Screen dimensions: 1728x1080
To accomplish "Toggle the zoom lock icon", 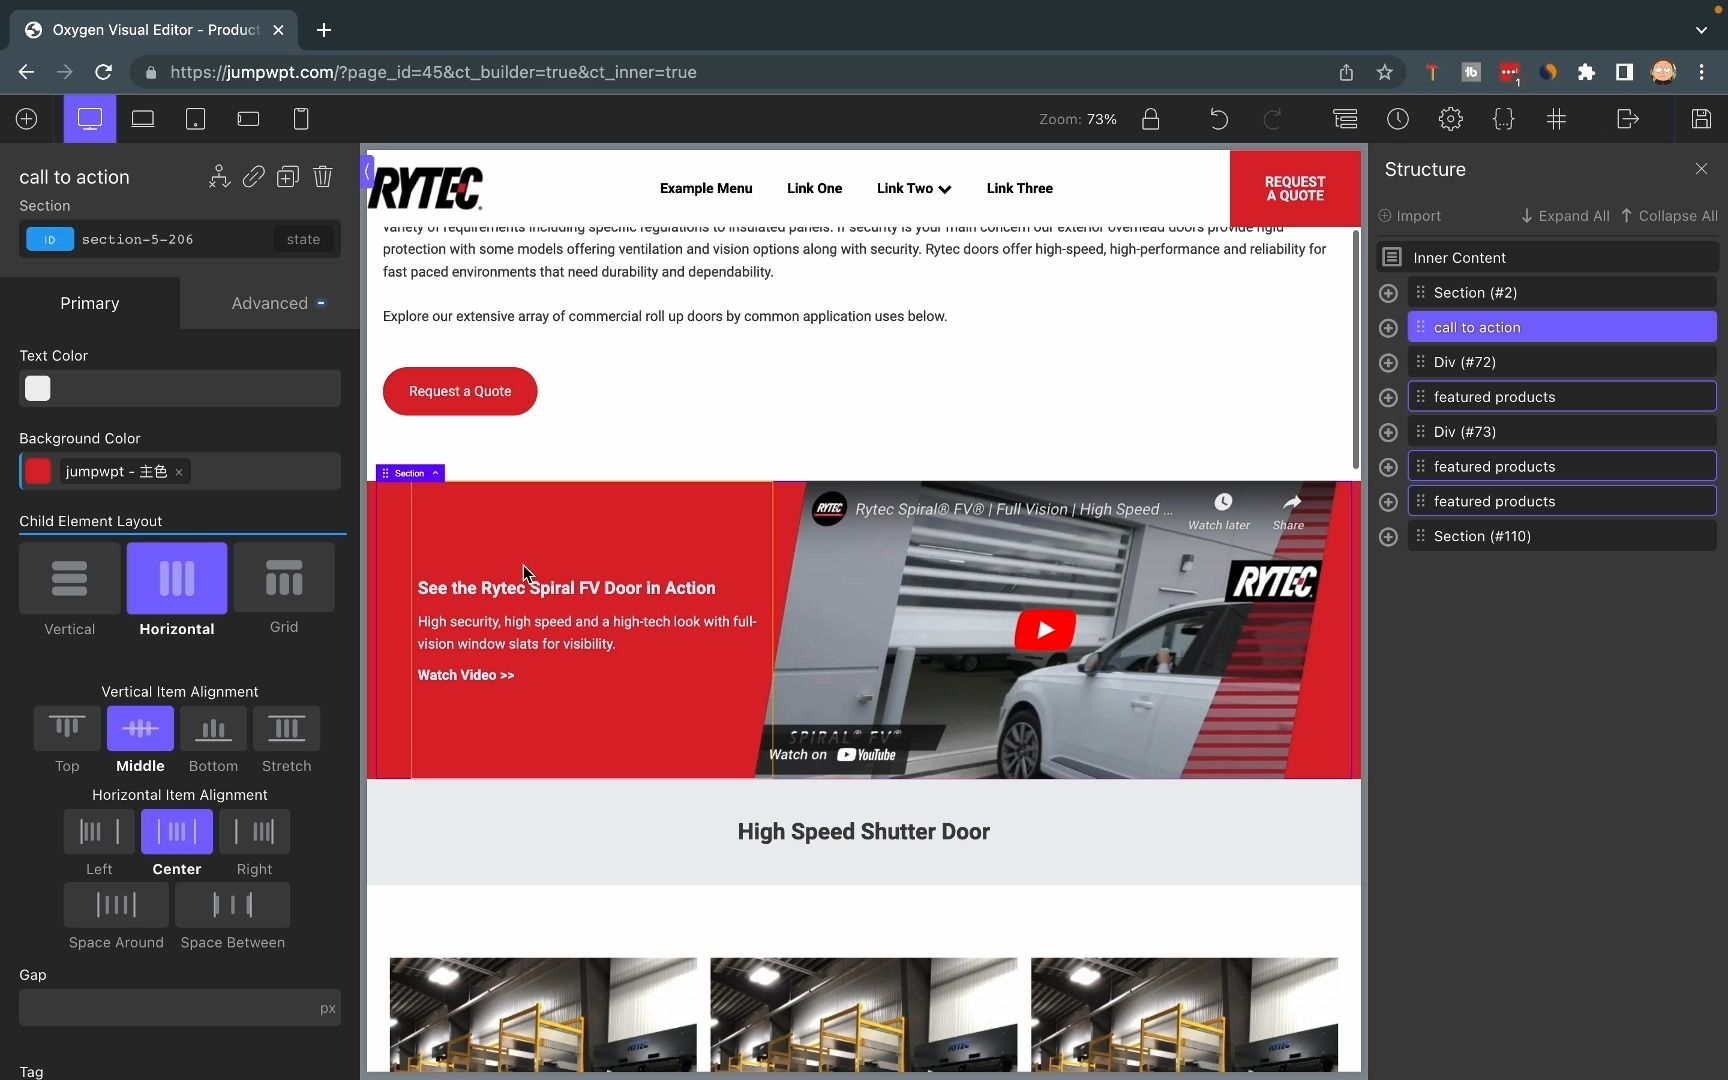I will (1151, 119).
